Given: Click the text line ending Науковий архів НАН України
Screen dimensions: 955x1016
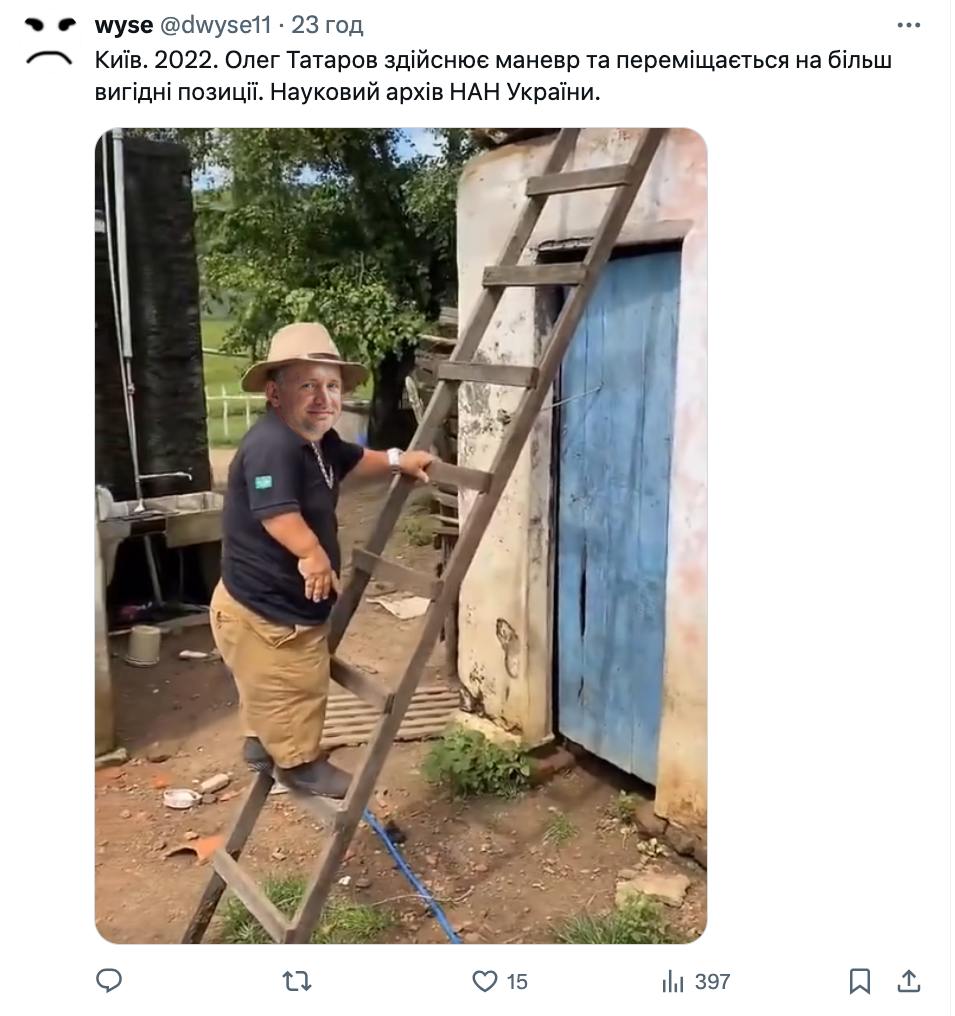Looking at the screenshot, I should click(x=347, y=92).
